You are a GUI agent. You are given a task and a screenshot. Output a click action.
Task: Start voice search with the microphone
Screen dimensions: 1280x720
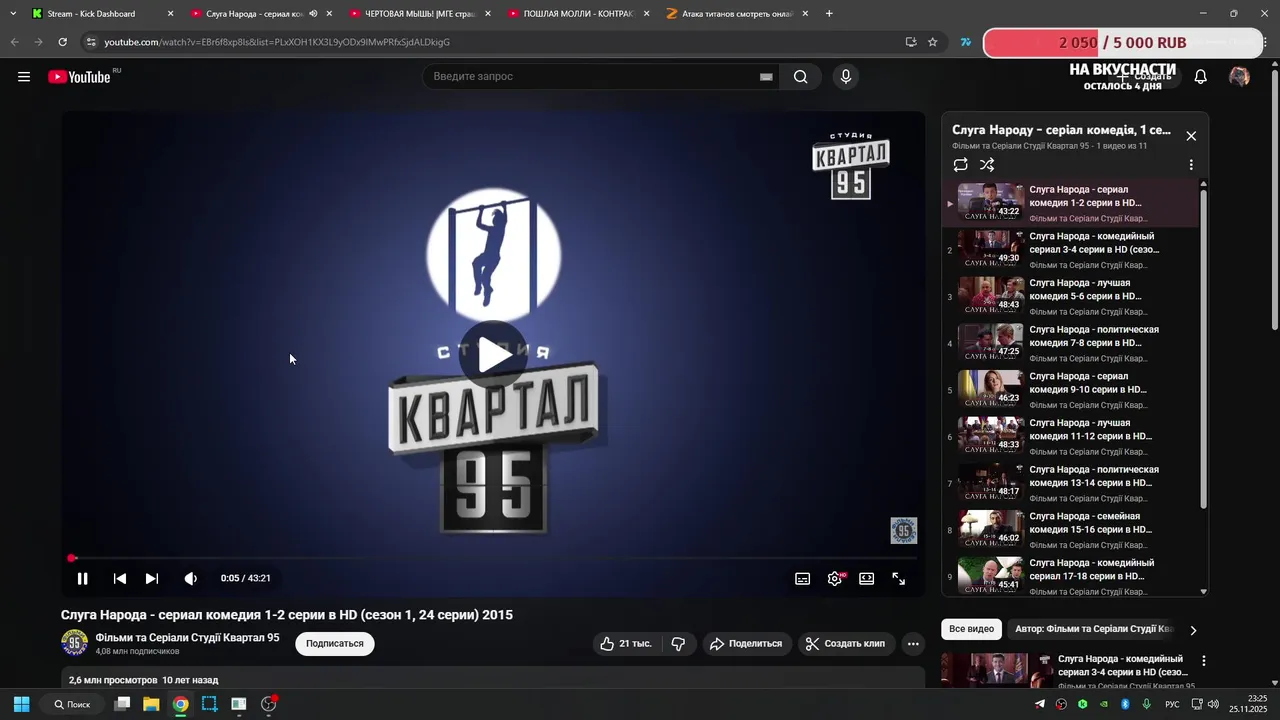click(x=846, y=77)
